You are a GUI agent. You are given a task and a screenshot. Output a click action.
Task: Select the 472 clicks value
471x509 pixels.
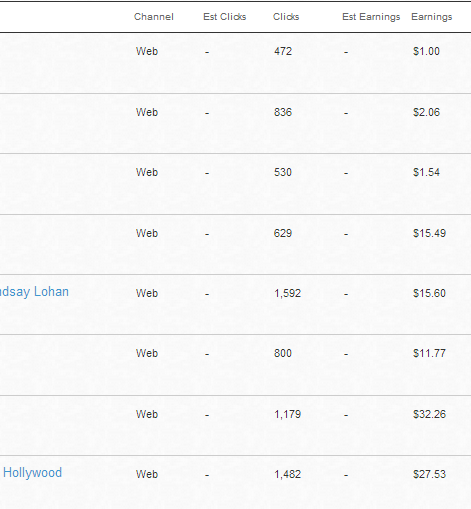point(283,51)
